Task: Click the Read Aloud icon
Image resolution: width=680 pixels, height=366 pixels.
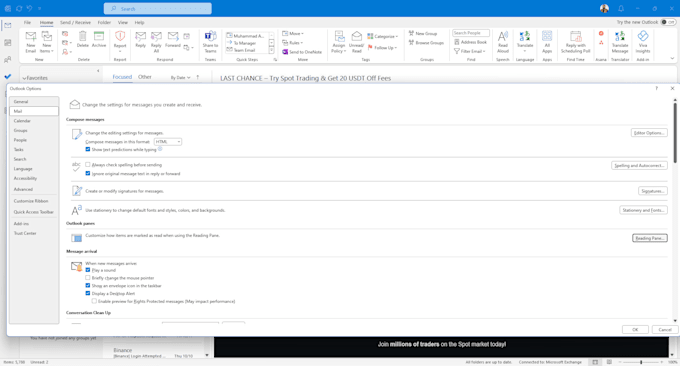Action: point(503,36)
